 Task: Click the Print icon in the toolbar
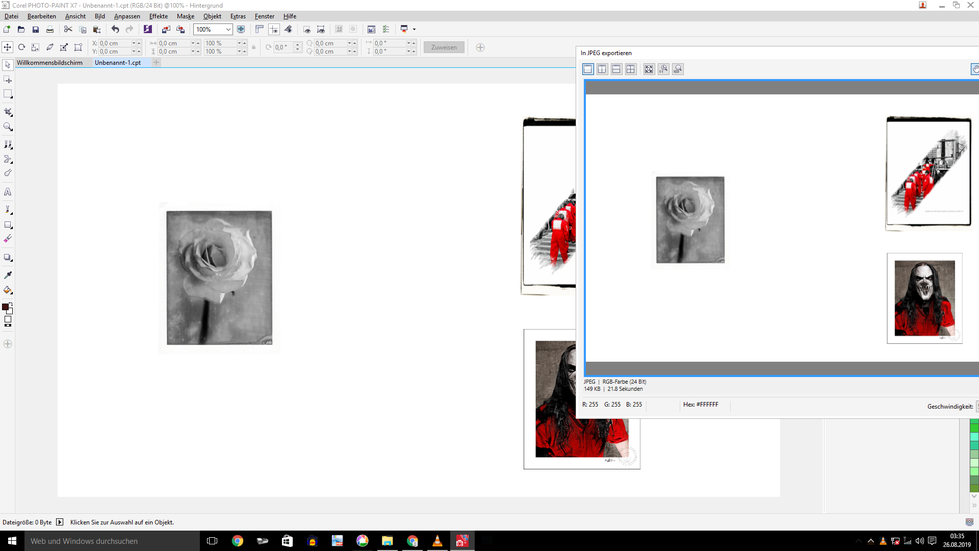50,29
